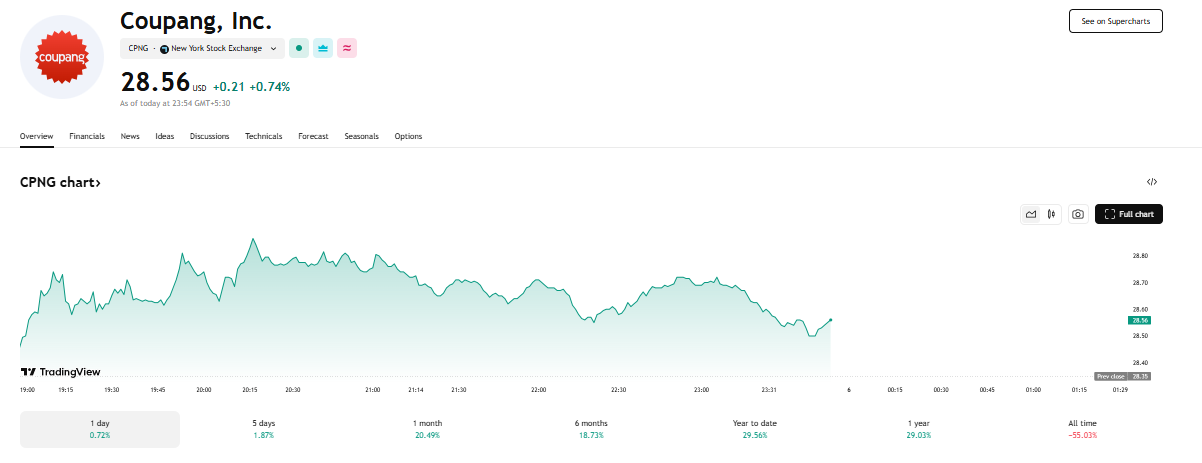The height and width of the screenshot is (463, 1202).
Task: Select the All time range
Action: 1082,429
